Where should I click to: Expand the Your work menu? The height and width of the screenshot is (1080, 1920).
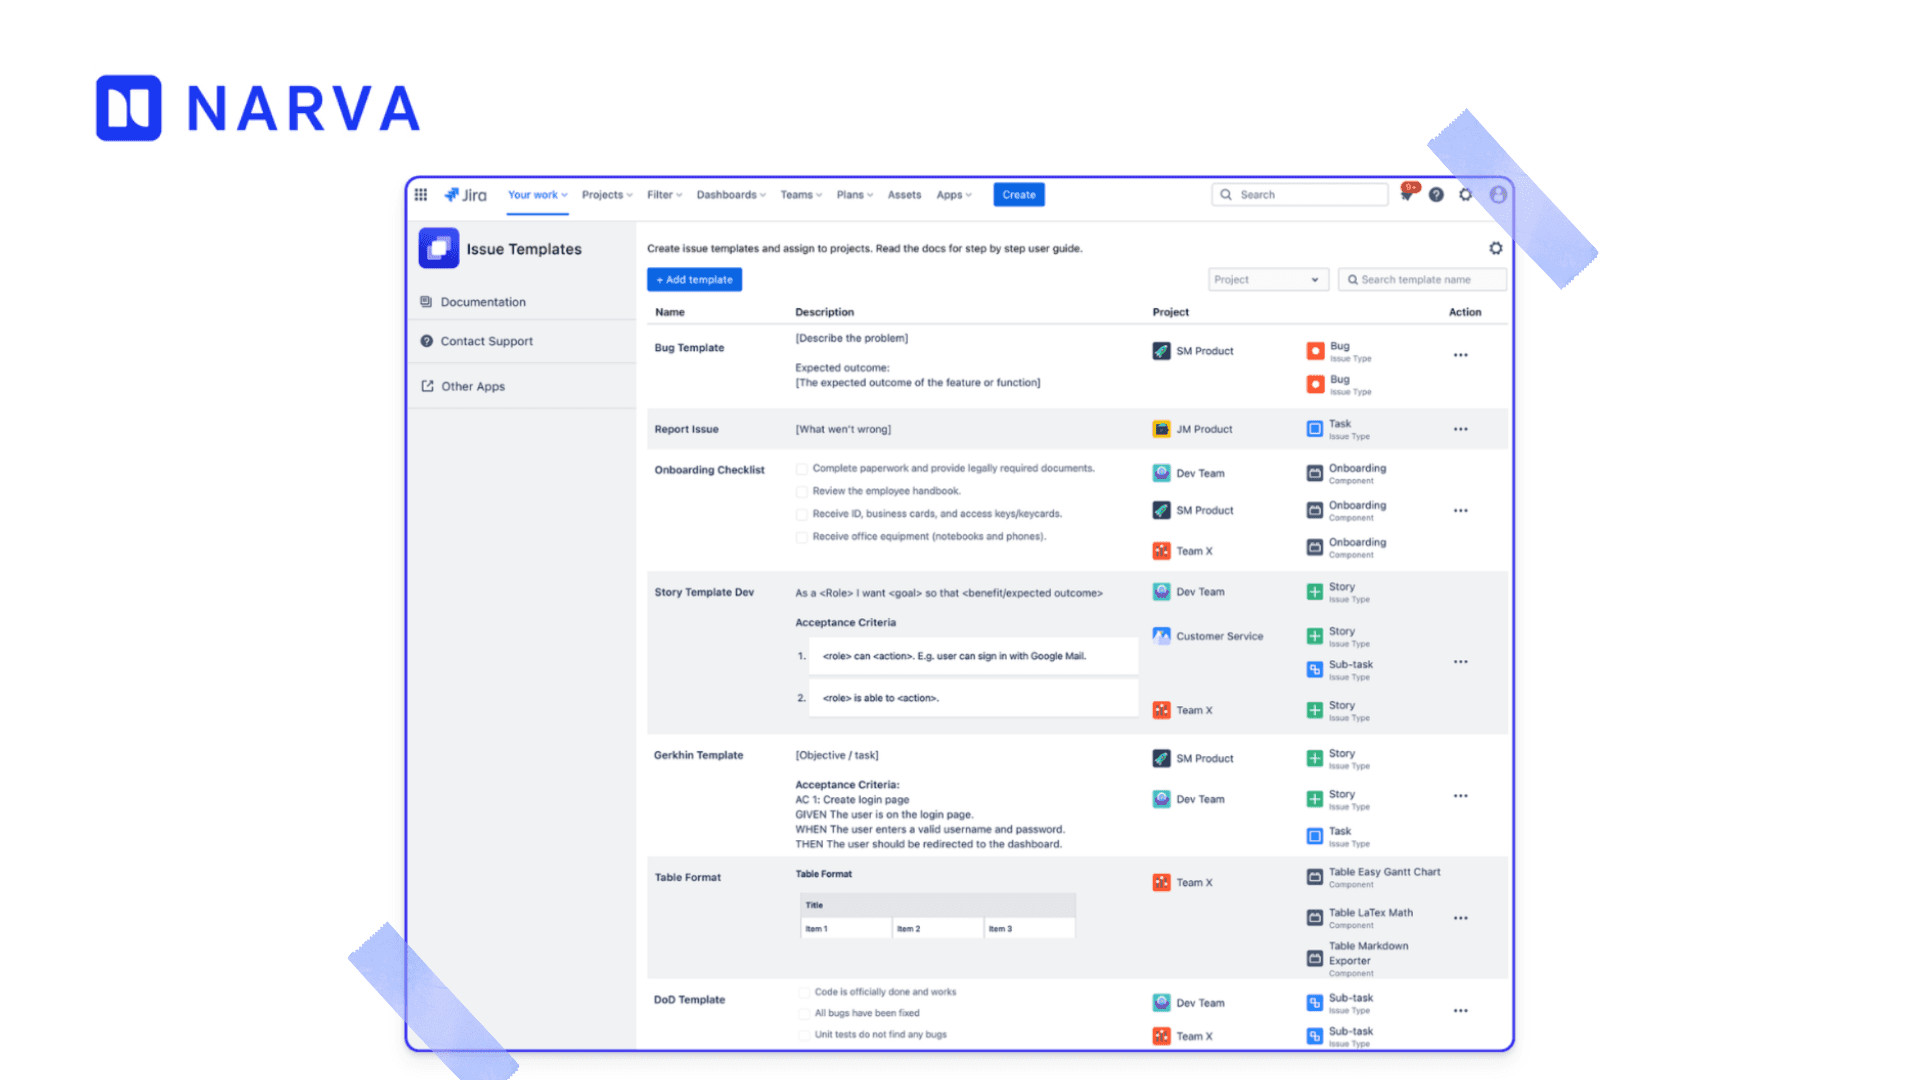pos(536,195)
